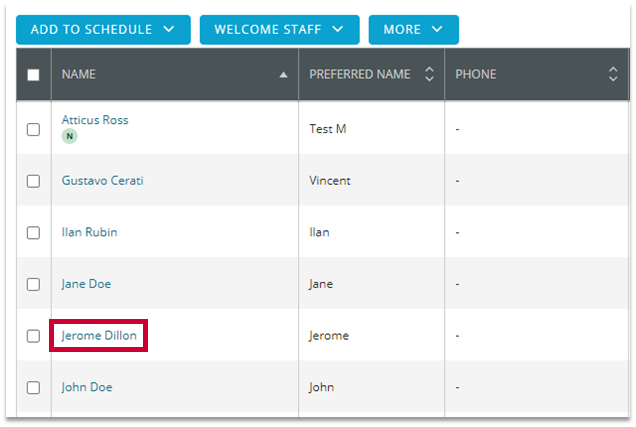Open the More dropdown menu
Screen dimensions: 636x427
click(x=413, y=30)
